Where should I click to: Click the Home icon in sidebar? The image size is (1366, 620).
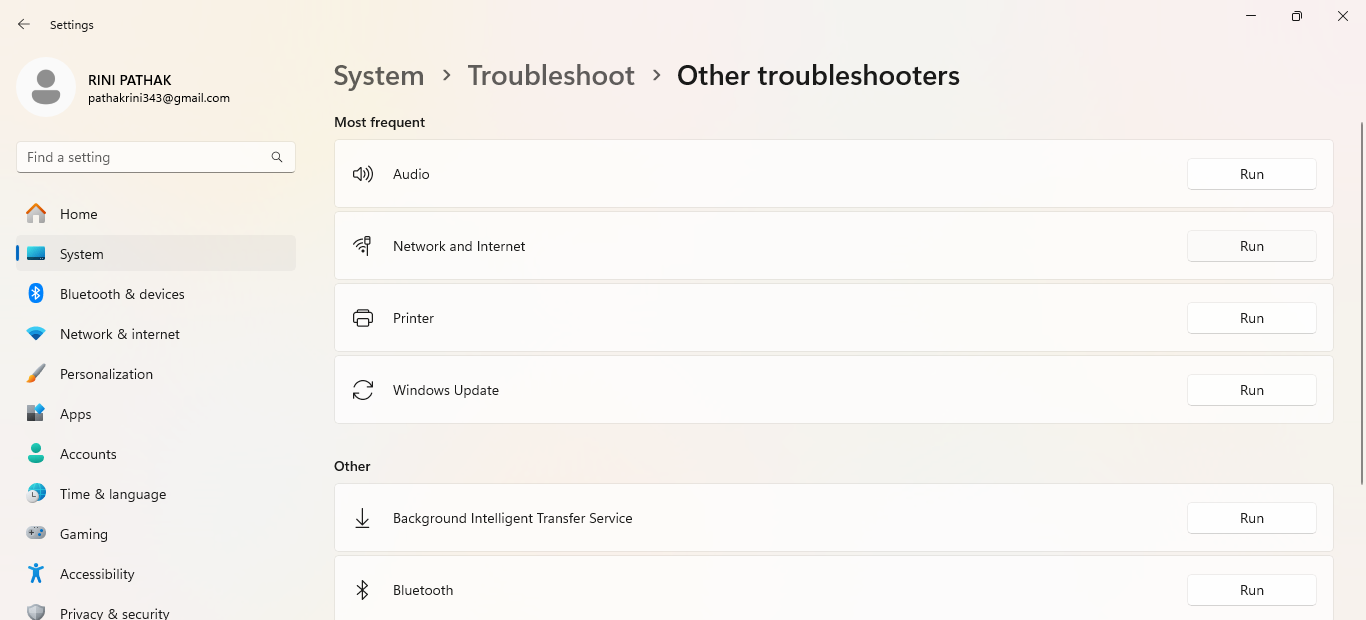[x=36, y=214]
